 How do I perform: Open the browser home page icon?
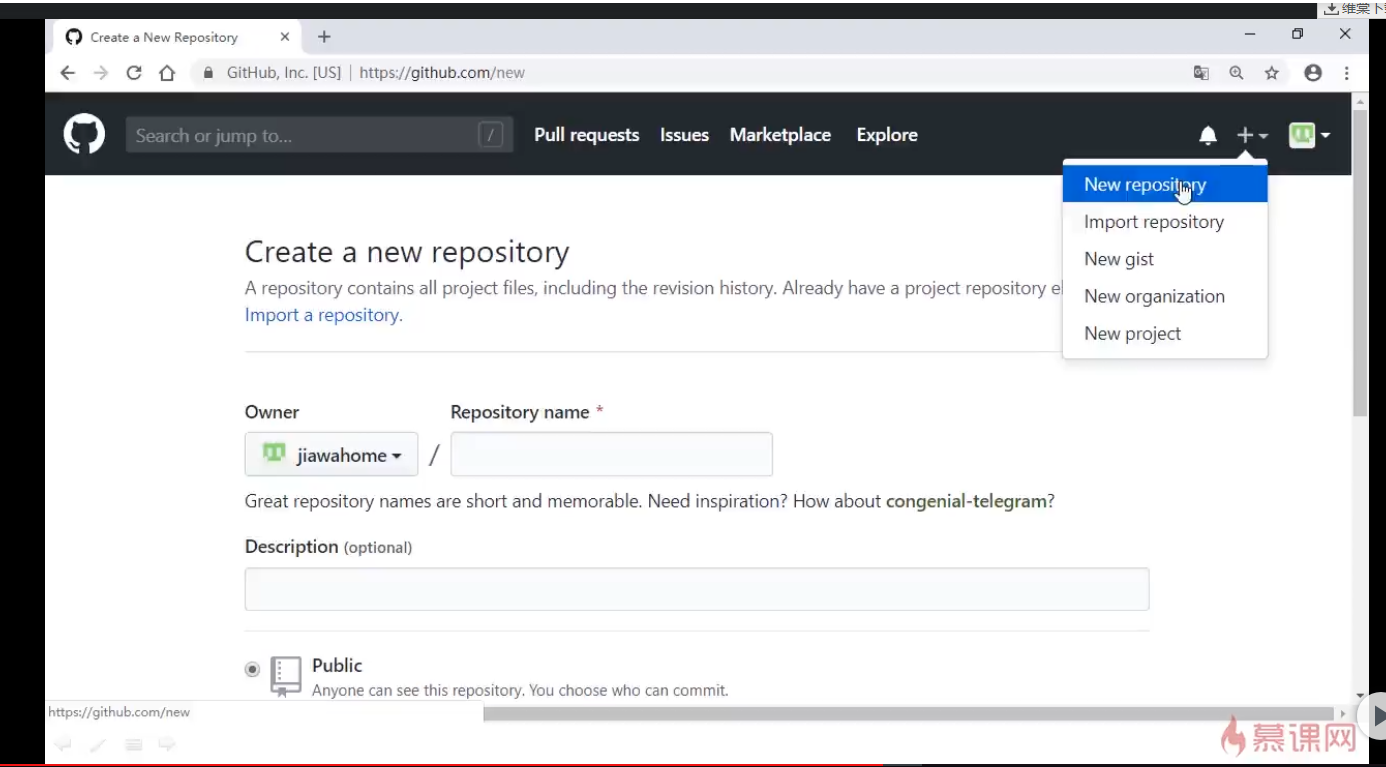pos(167,72)
